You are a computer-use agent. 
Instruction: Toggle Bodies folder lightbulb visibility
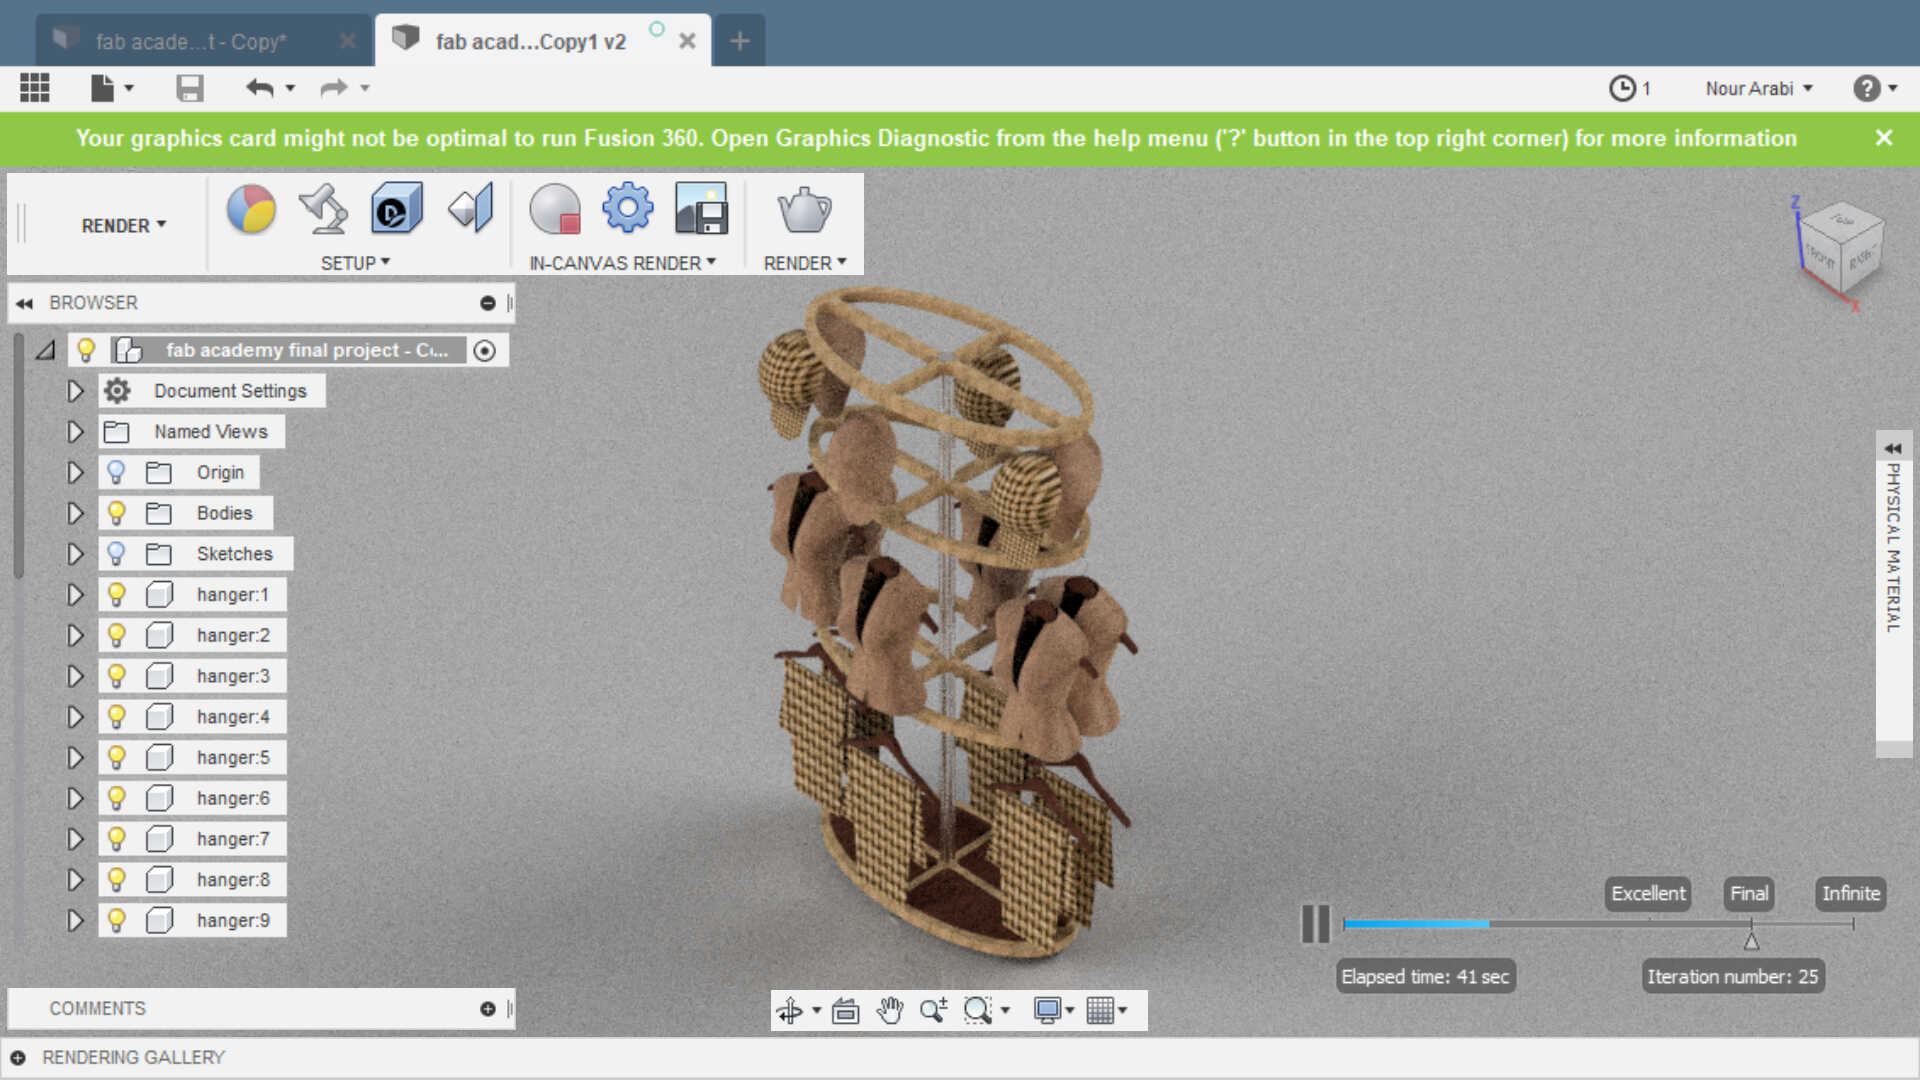point(117,513)
